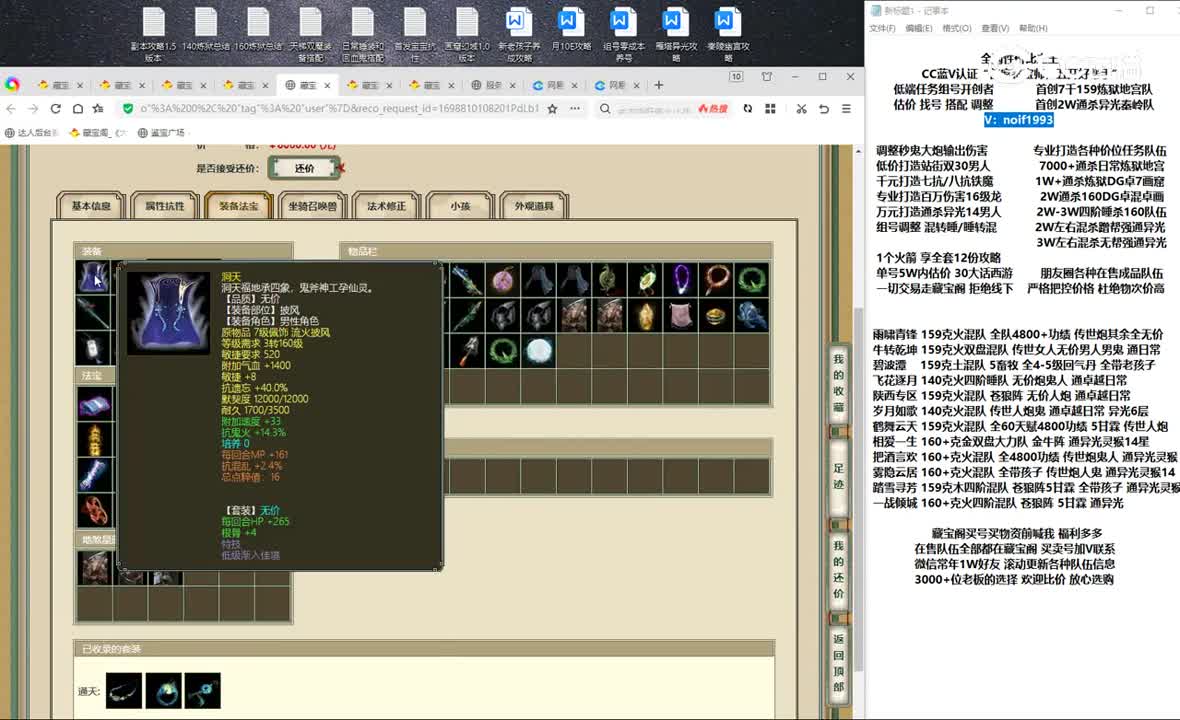The width and height of the screenshot is (1180, 720).
Task: Open the 藏宝广场 bookmark
Action: pos(161,132)
